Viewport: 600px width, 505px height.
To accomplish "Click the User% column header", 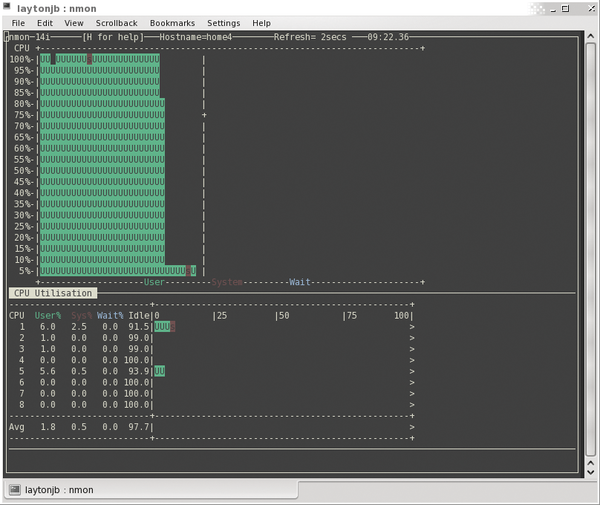I will tap(48, 316).
